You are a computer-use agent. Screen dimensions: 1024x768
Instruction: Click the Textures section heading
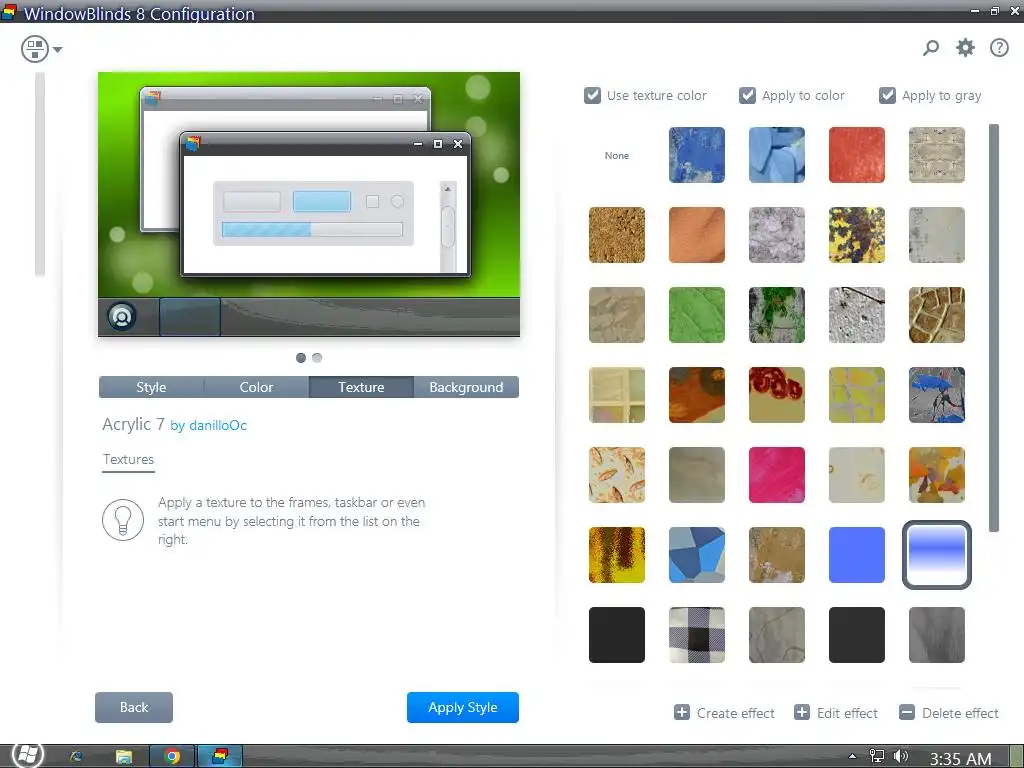[128, 459]
